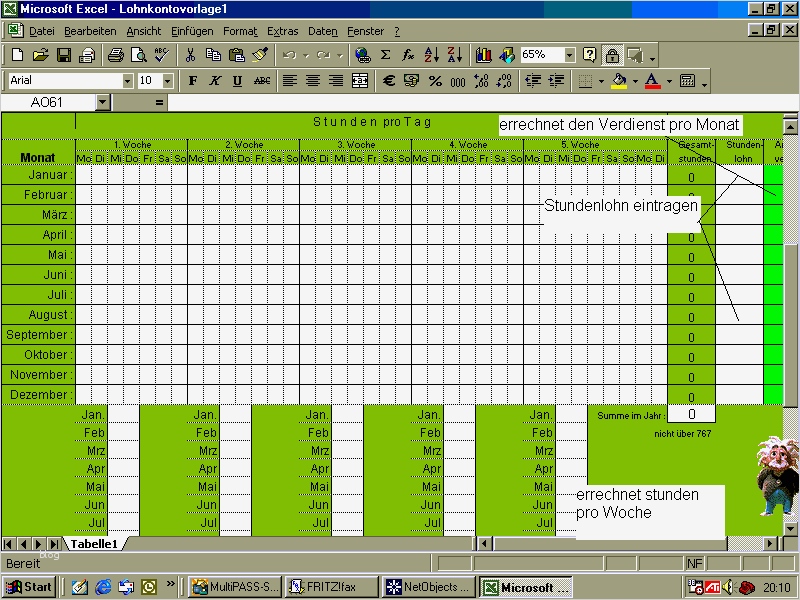800x600 pixels.
Task: Paste with the clipboard icon
Action: [237, 55]
